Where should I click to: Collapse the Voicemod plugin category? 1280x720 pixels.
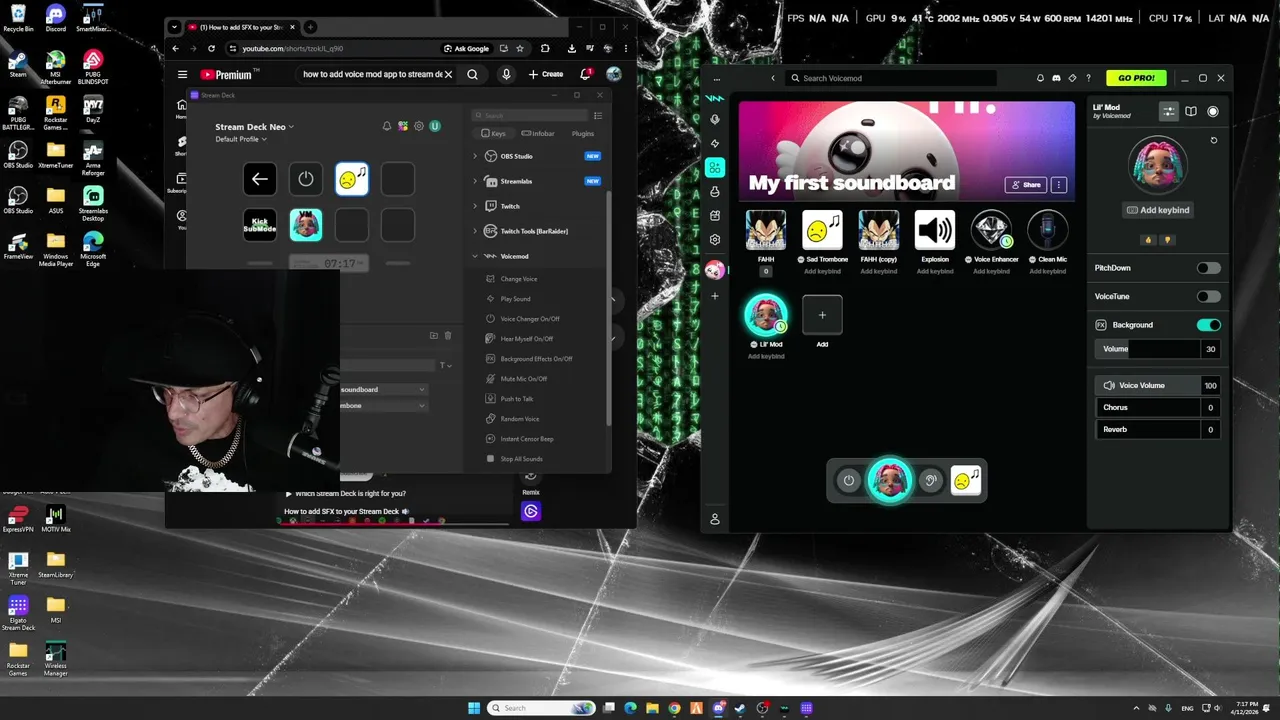click(475, 256)
